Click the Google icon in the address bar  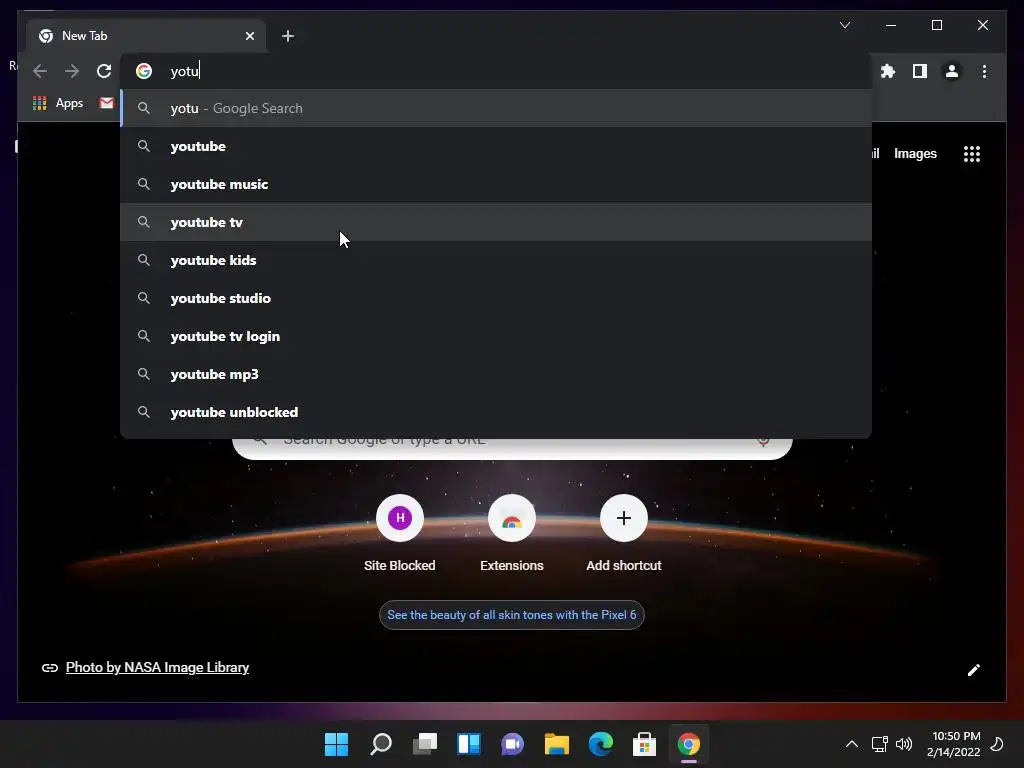pos(144,71)
